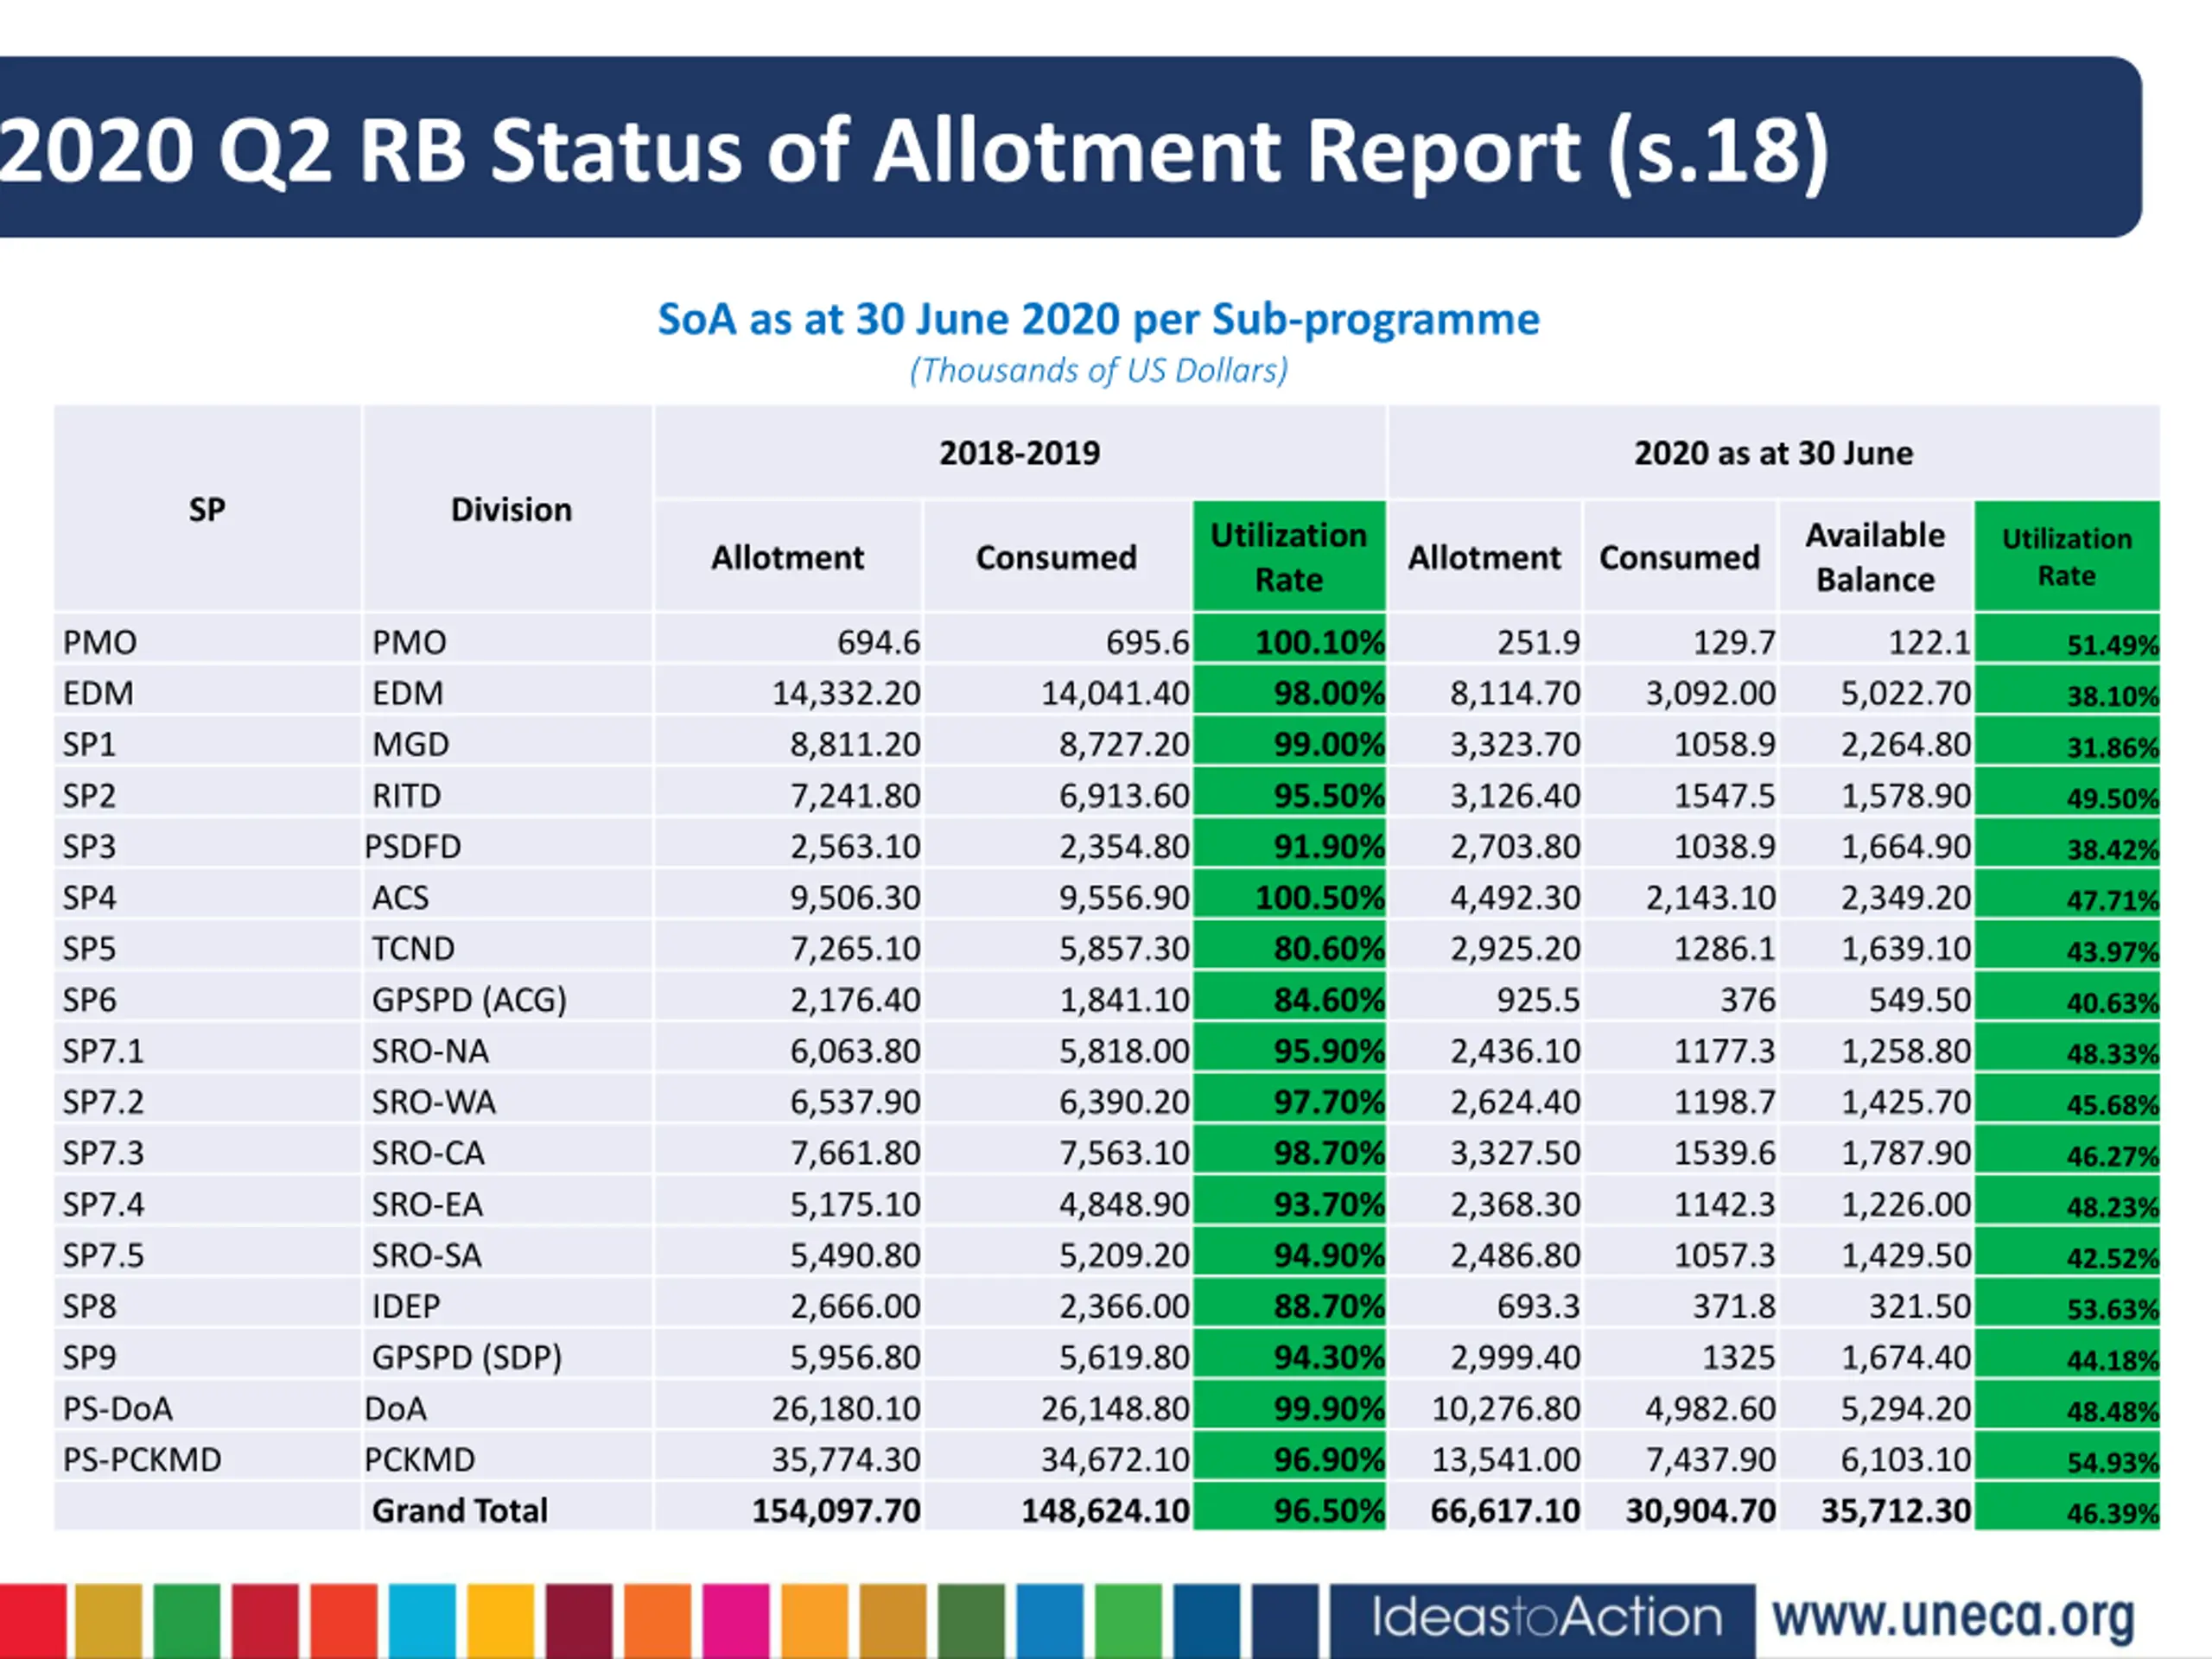Image resolution: width=2212 pixels, height=1659 pixels.
Task: Click the slide title banner heading
Action: pyautogui.click(x=914, y=150)
